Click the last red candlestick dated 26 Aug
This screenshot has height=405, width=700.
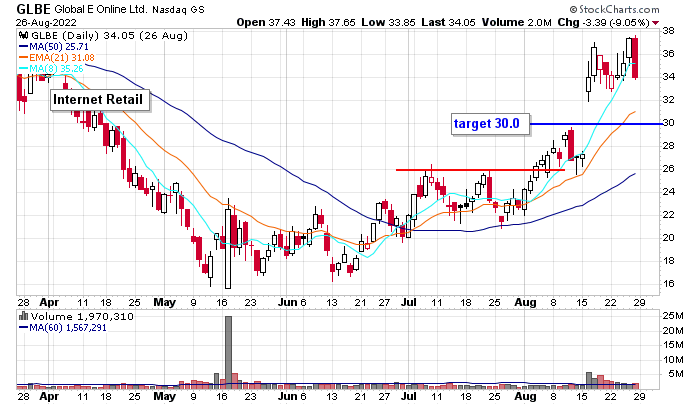[x=635, y=58]
